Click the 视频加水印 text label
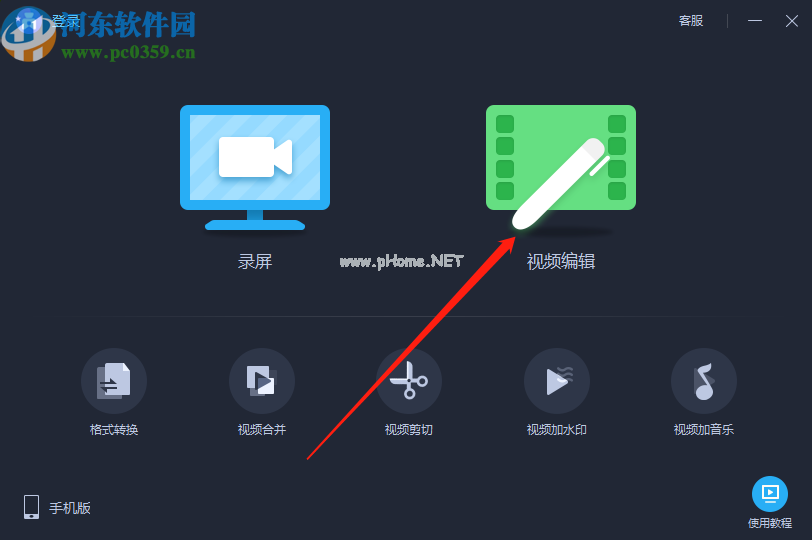Viewport: 812px width, 540px height. (557, 430)
